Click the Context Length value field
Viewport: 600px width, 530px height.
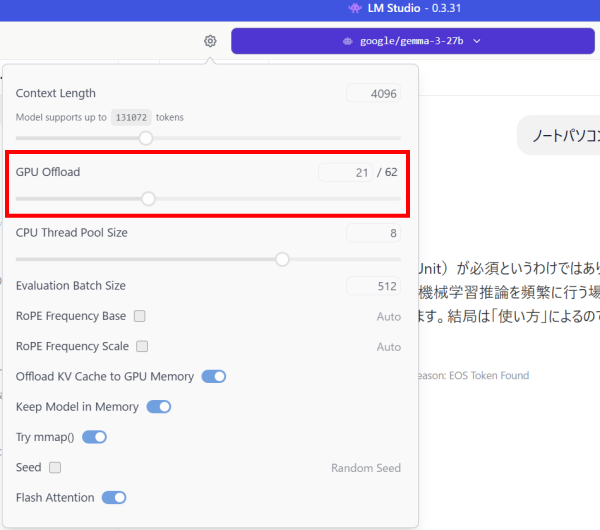tap(373, 94)
